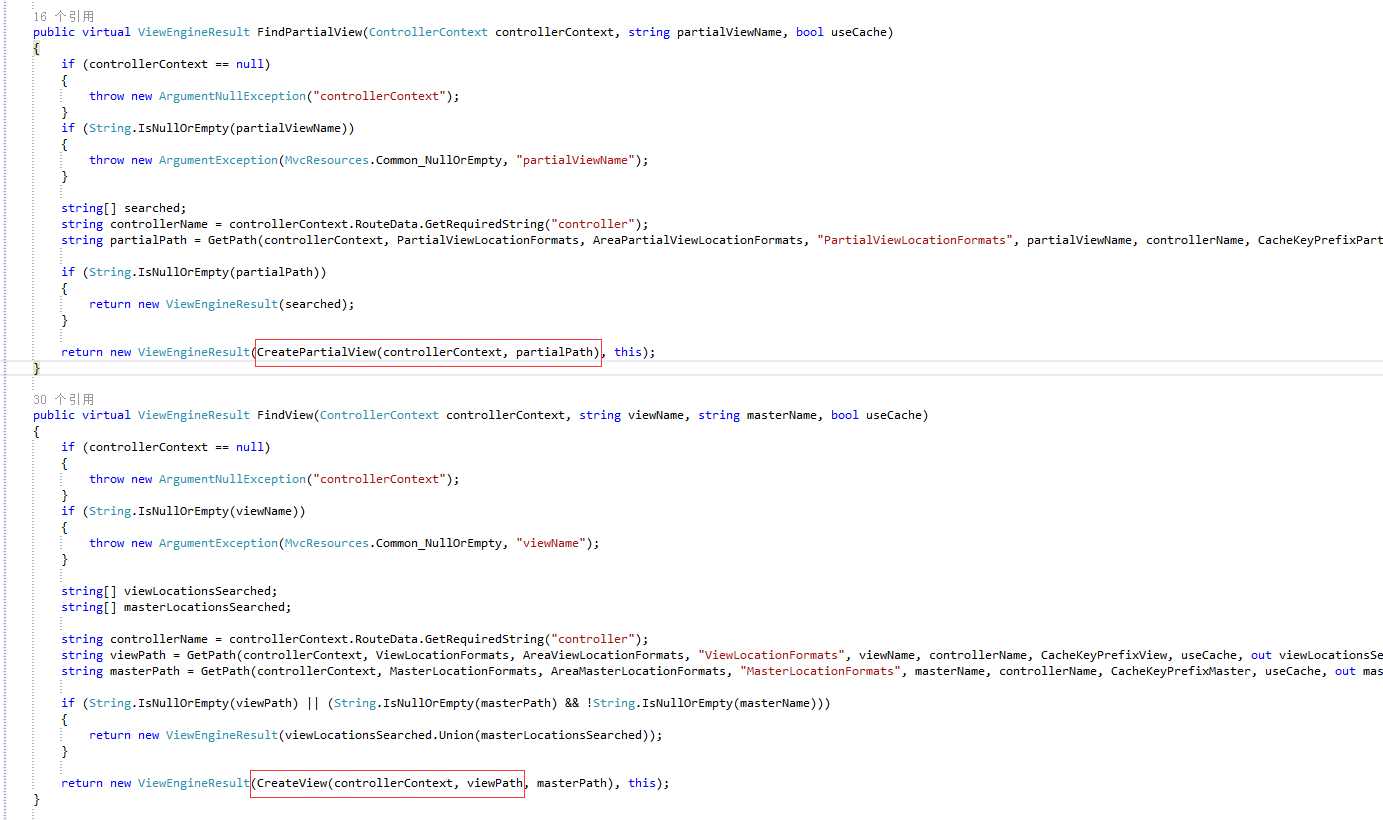Click the FindPartialView method name in its signature
Viewport: 1383px width, 820px height.
point(310,32)
